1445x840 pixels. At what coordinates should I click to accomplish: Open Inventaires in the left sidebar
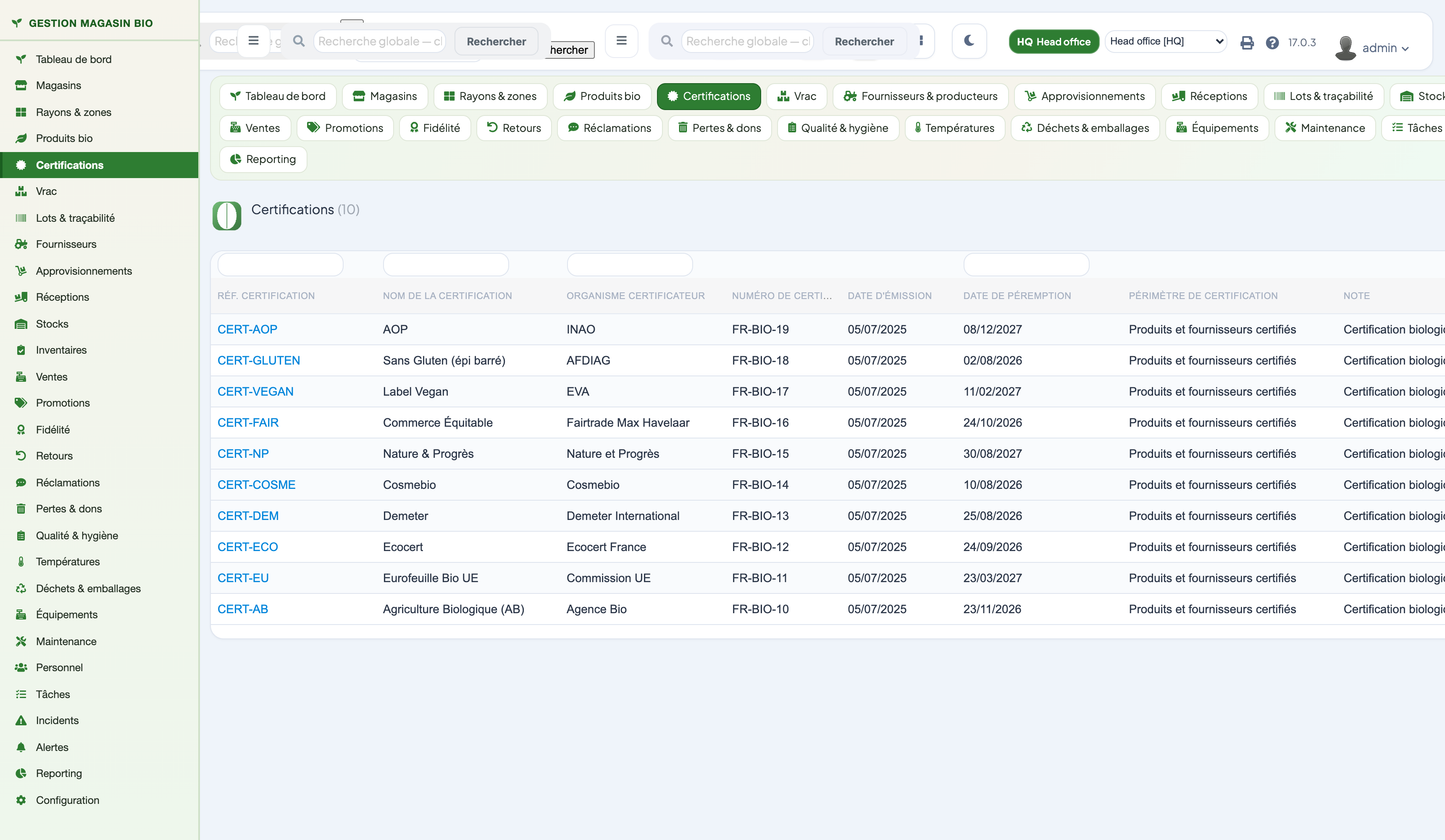99,350
